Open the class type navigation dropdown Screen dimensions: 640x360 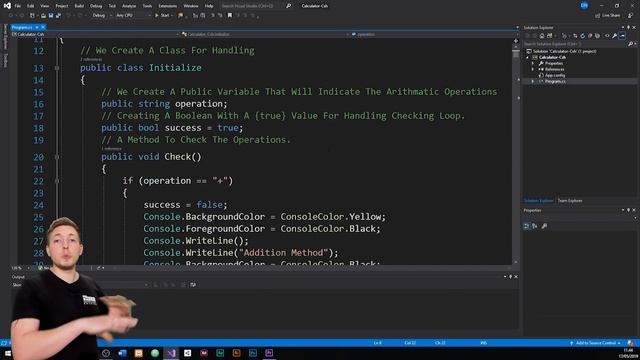(x=265, y=34)
